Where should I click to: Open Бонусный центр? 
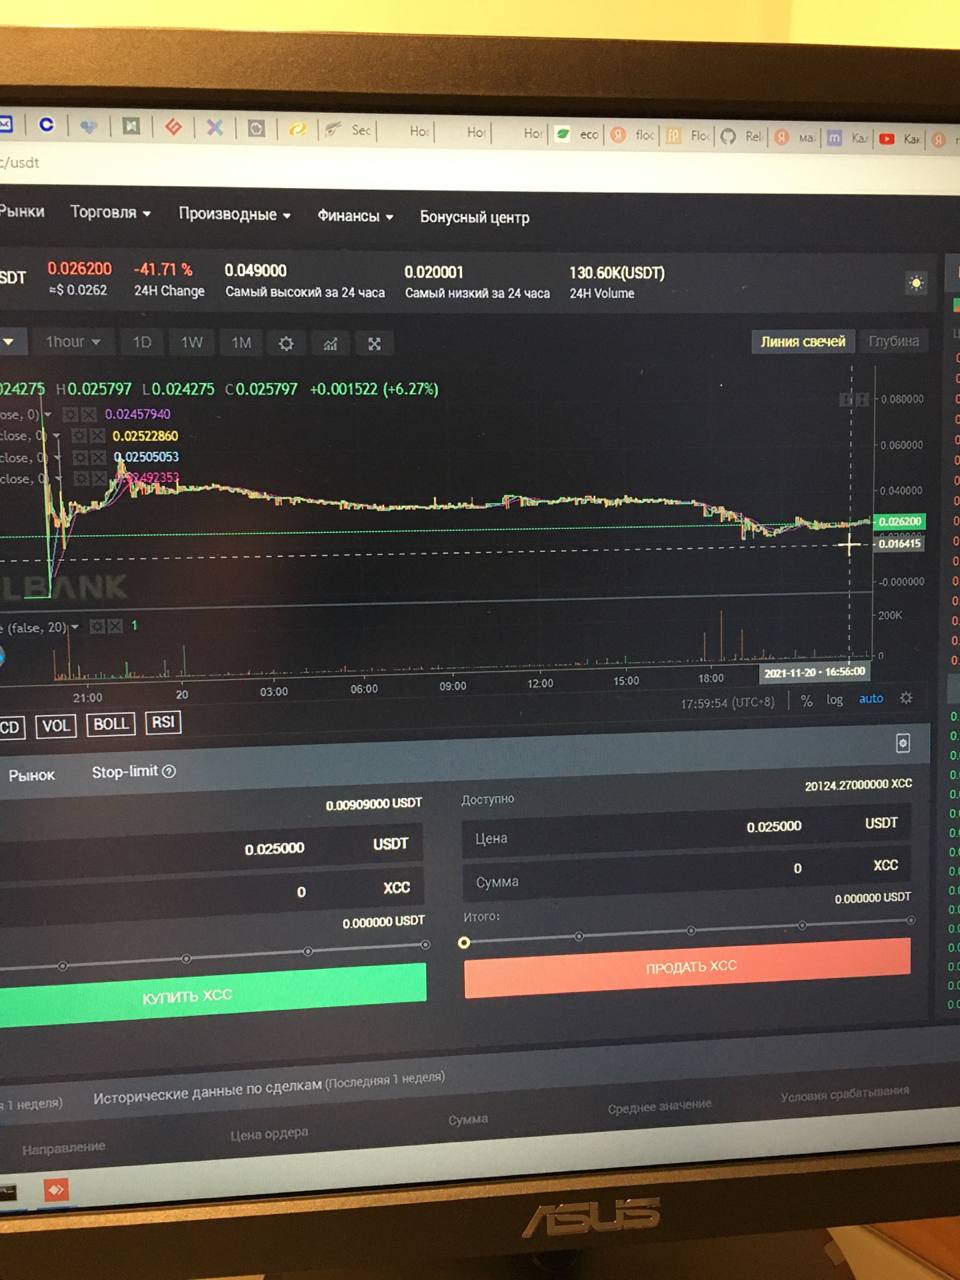coord(474,217)
